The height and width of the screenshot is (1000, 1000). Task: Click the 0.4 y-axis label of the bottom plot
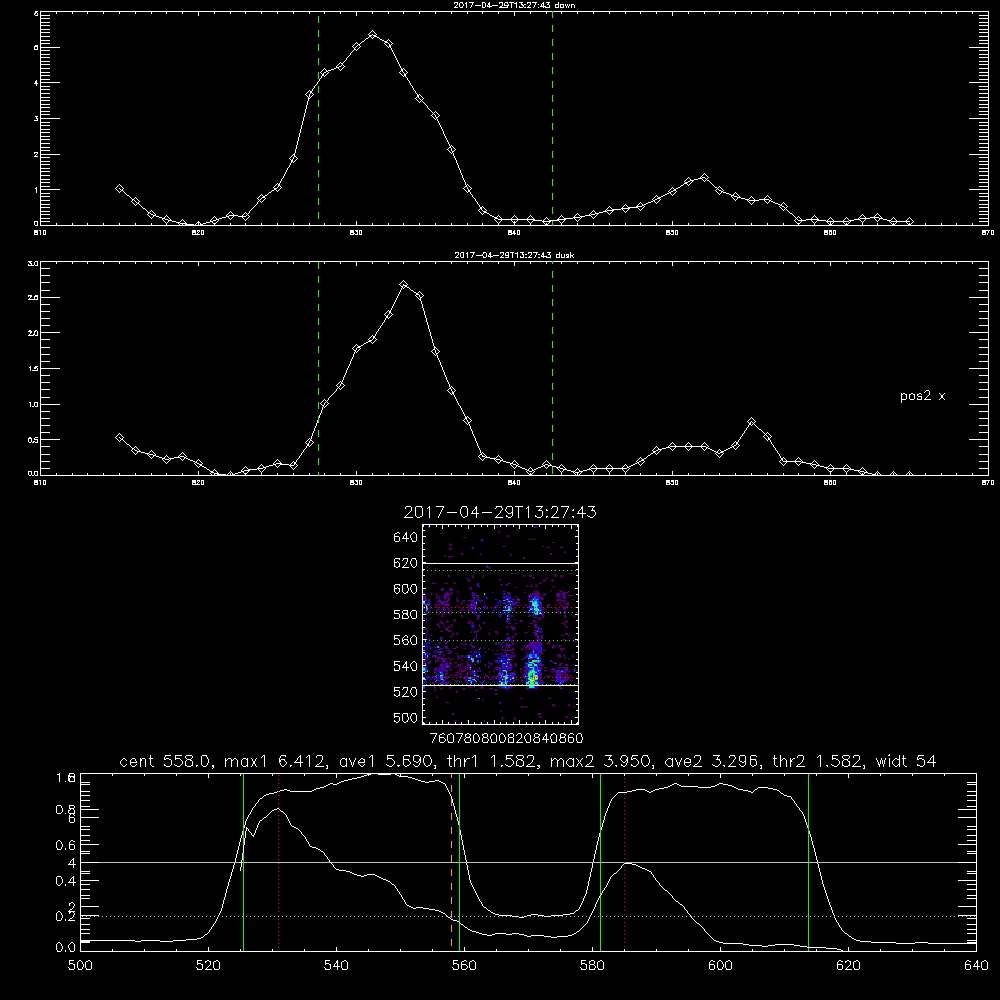pos(66,881)
